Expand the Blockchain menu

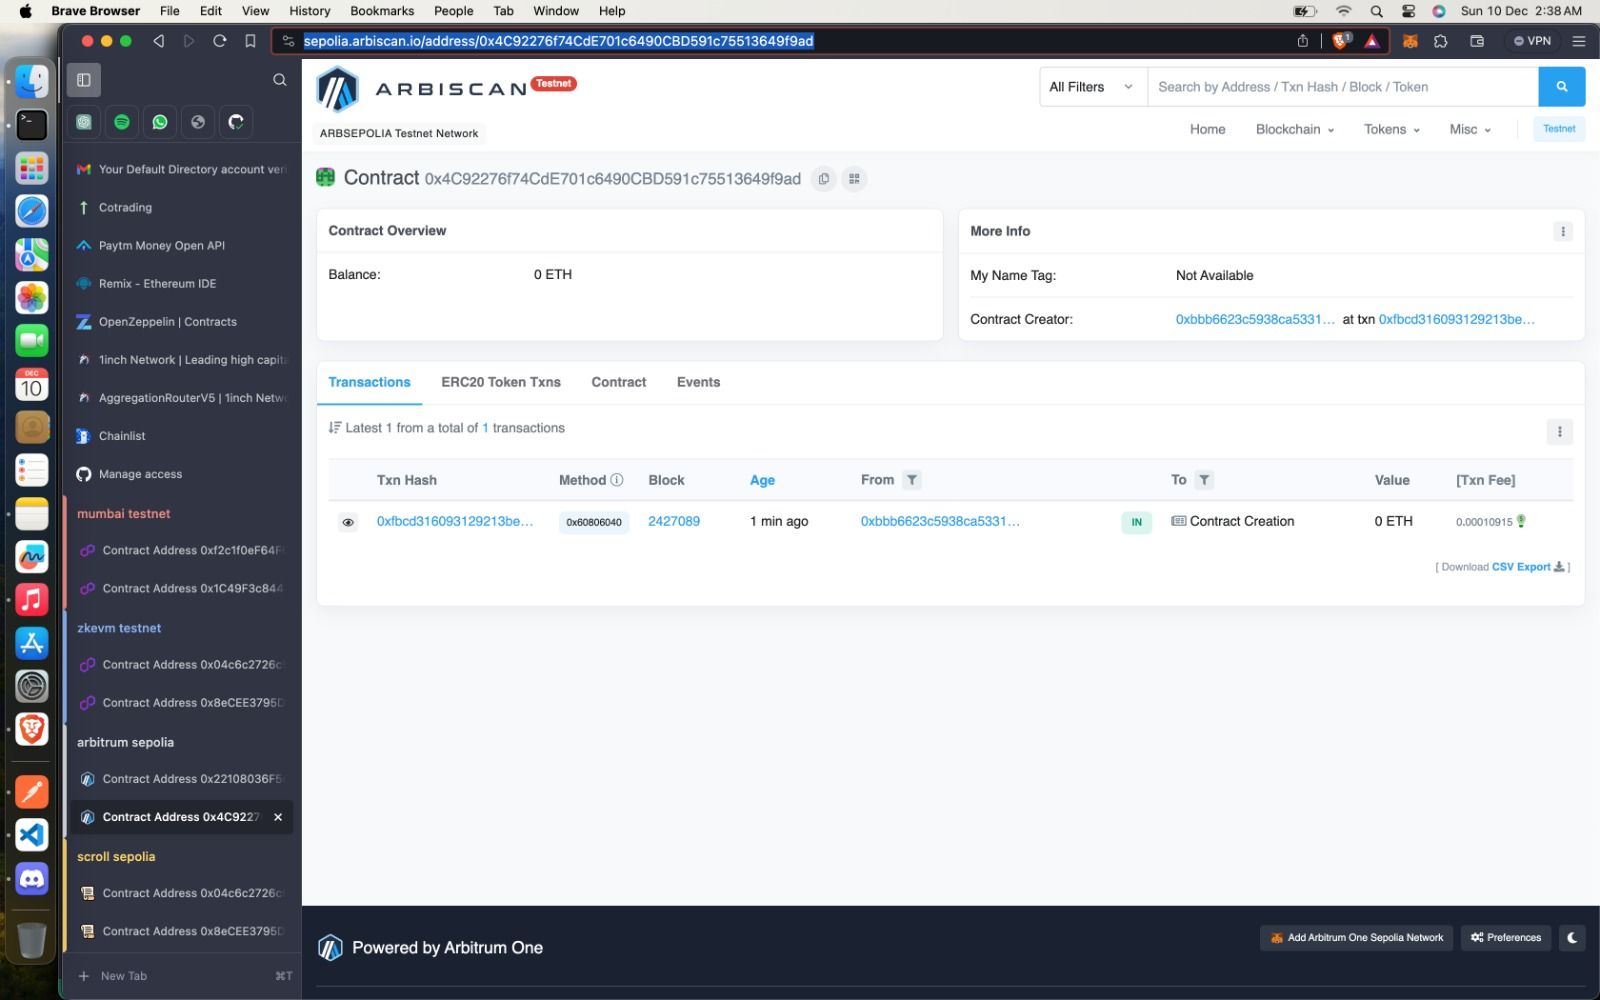(x=1295, y=129)
